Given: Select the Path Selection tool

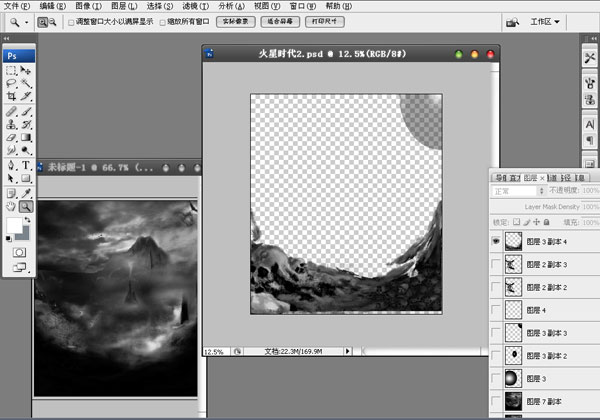Looking at the screenshot, I should (11, 178).
